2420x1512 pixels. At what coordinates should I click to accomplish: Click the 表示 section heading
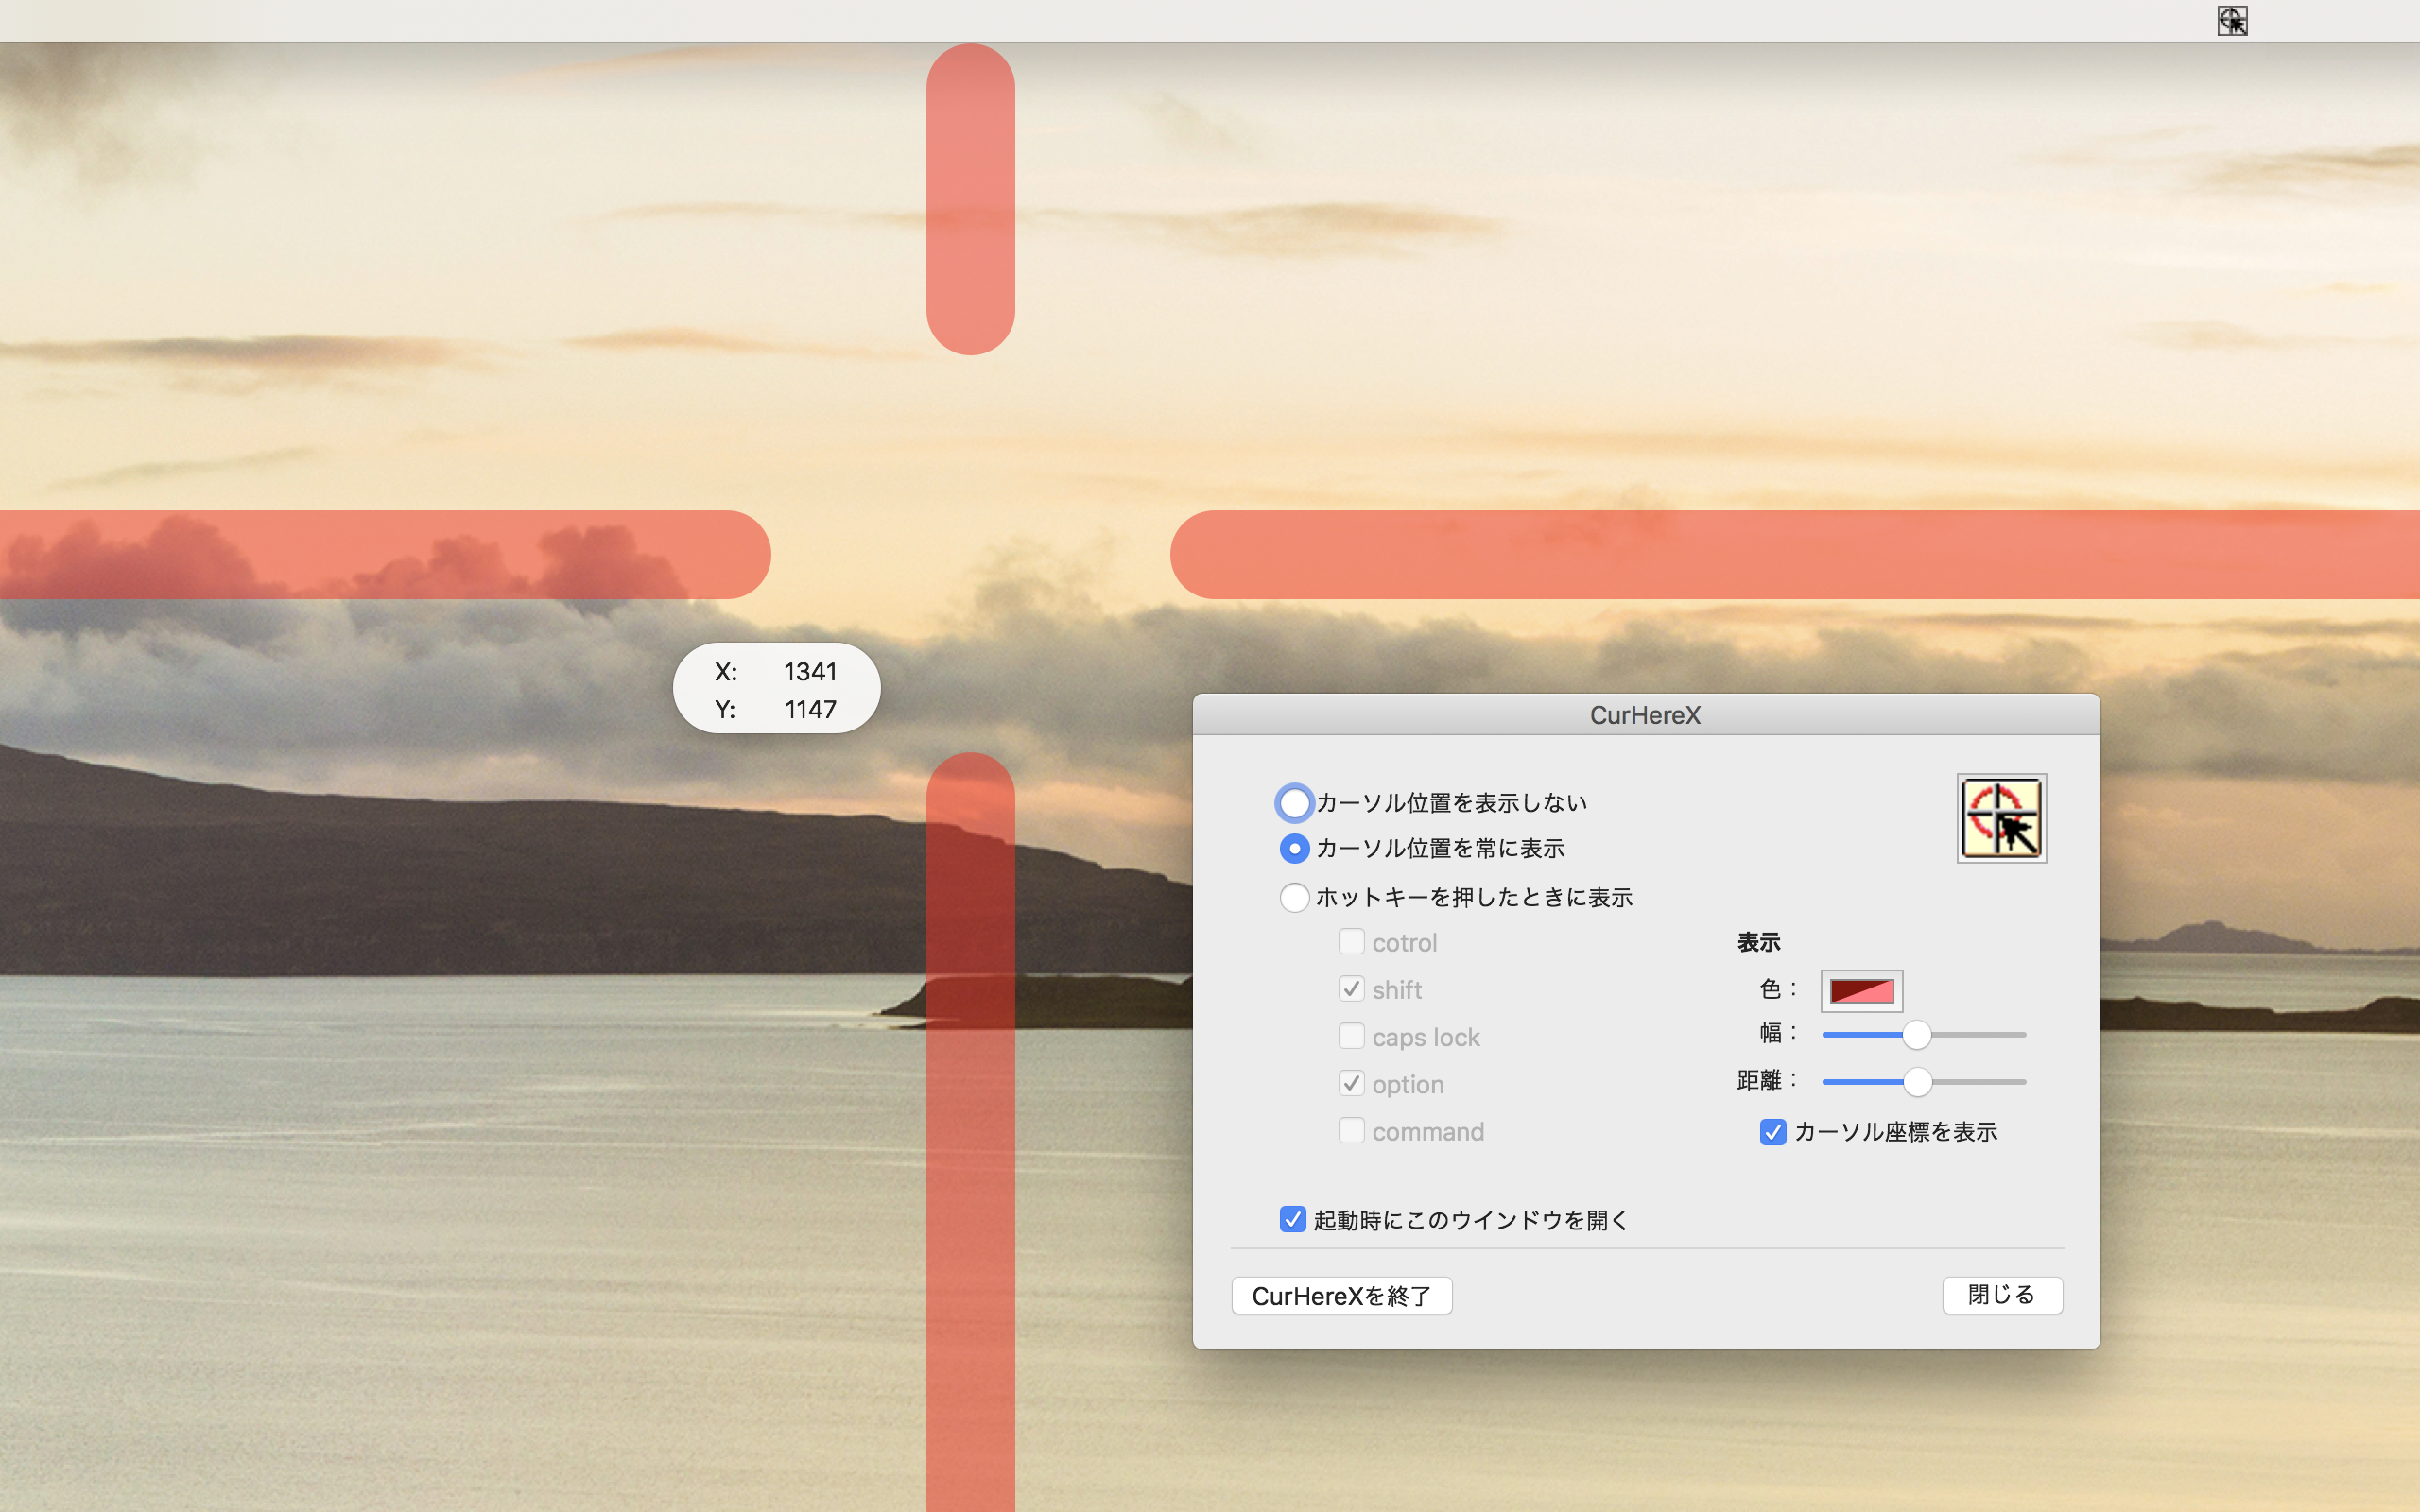click(x=1758, y=942)
